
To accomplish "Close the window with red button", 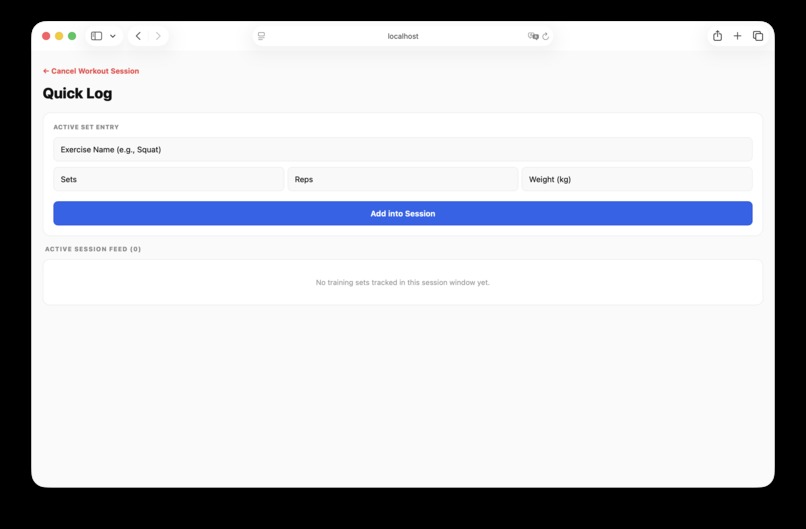I will point(46,36).
